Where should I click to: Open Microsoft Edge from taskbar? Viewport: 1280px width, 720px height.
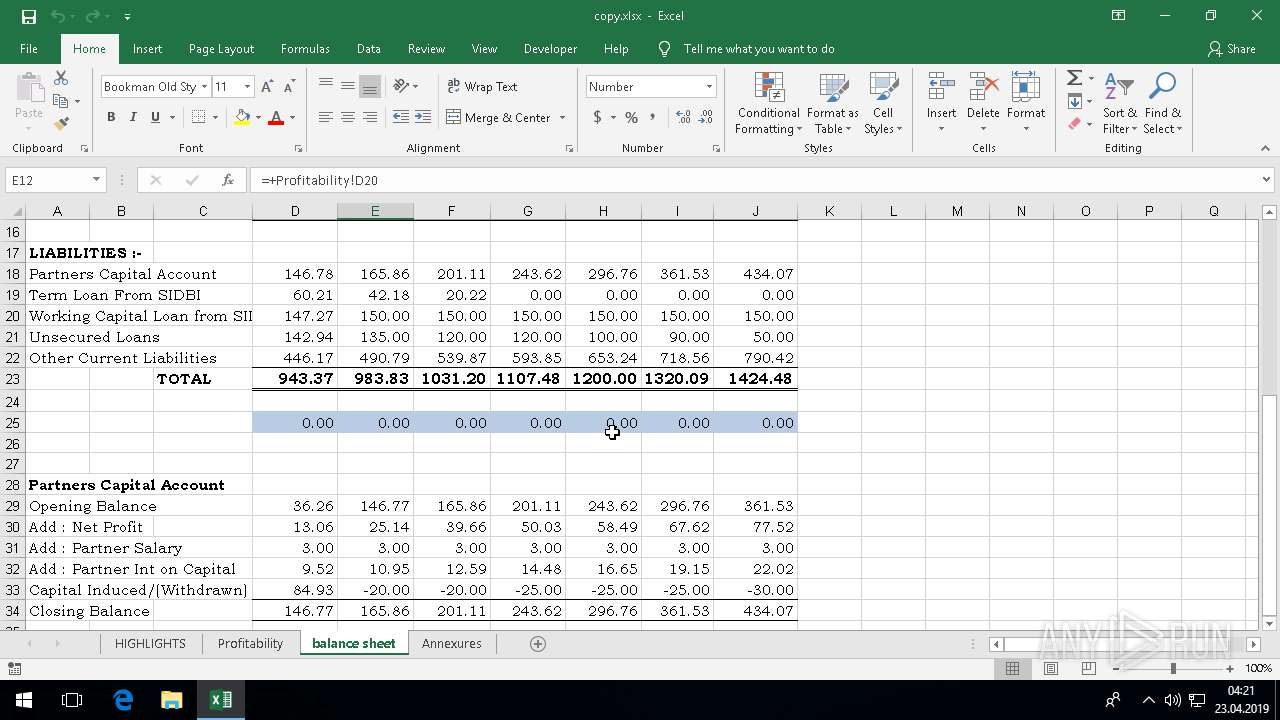[123, 700]
